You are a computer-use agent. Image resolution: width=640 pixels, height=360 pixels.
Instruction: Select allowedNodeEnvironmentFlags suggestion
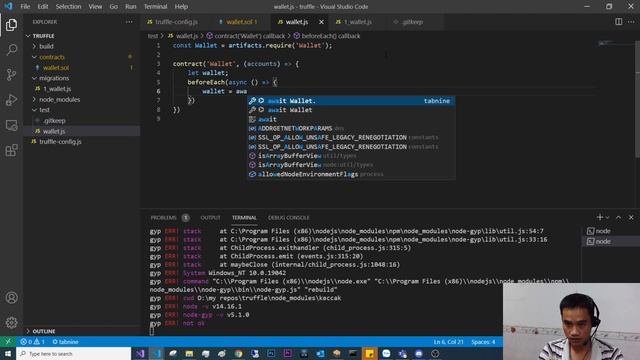pos(351,174)
